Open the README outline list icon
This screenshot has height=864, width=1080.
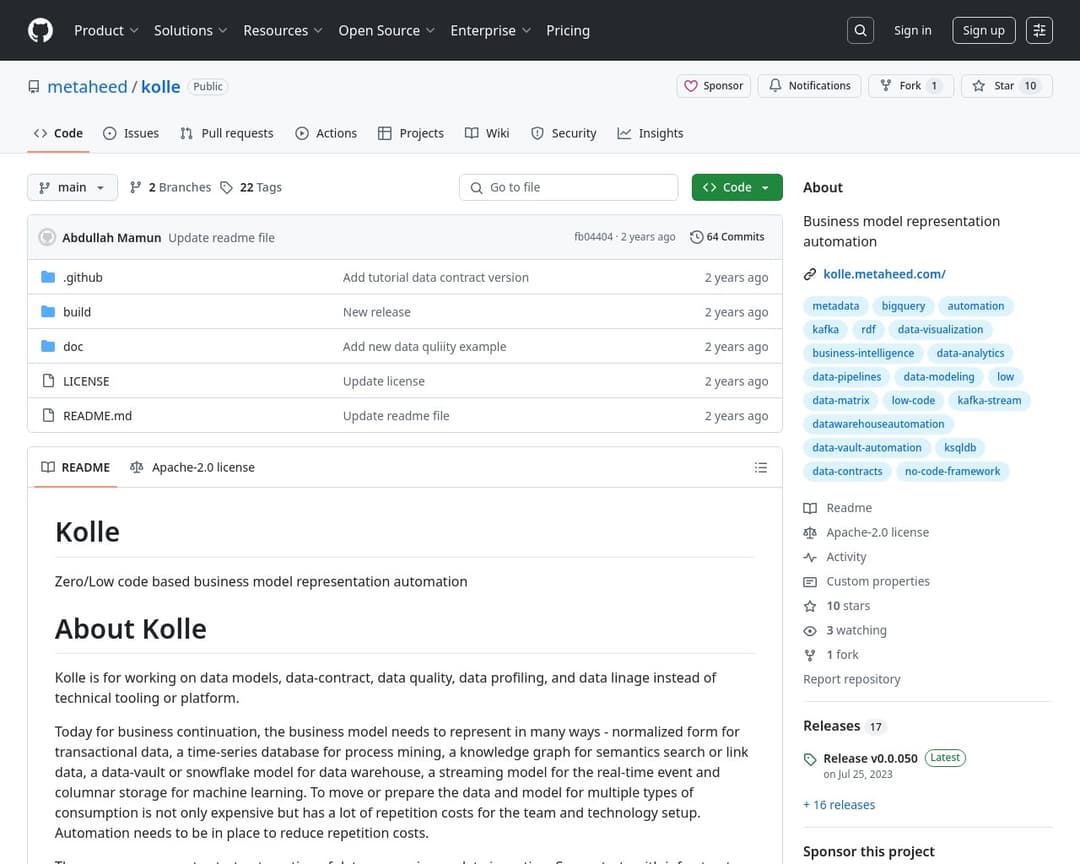[x=760, y=467]
